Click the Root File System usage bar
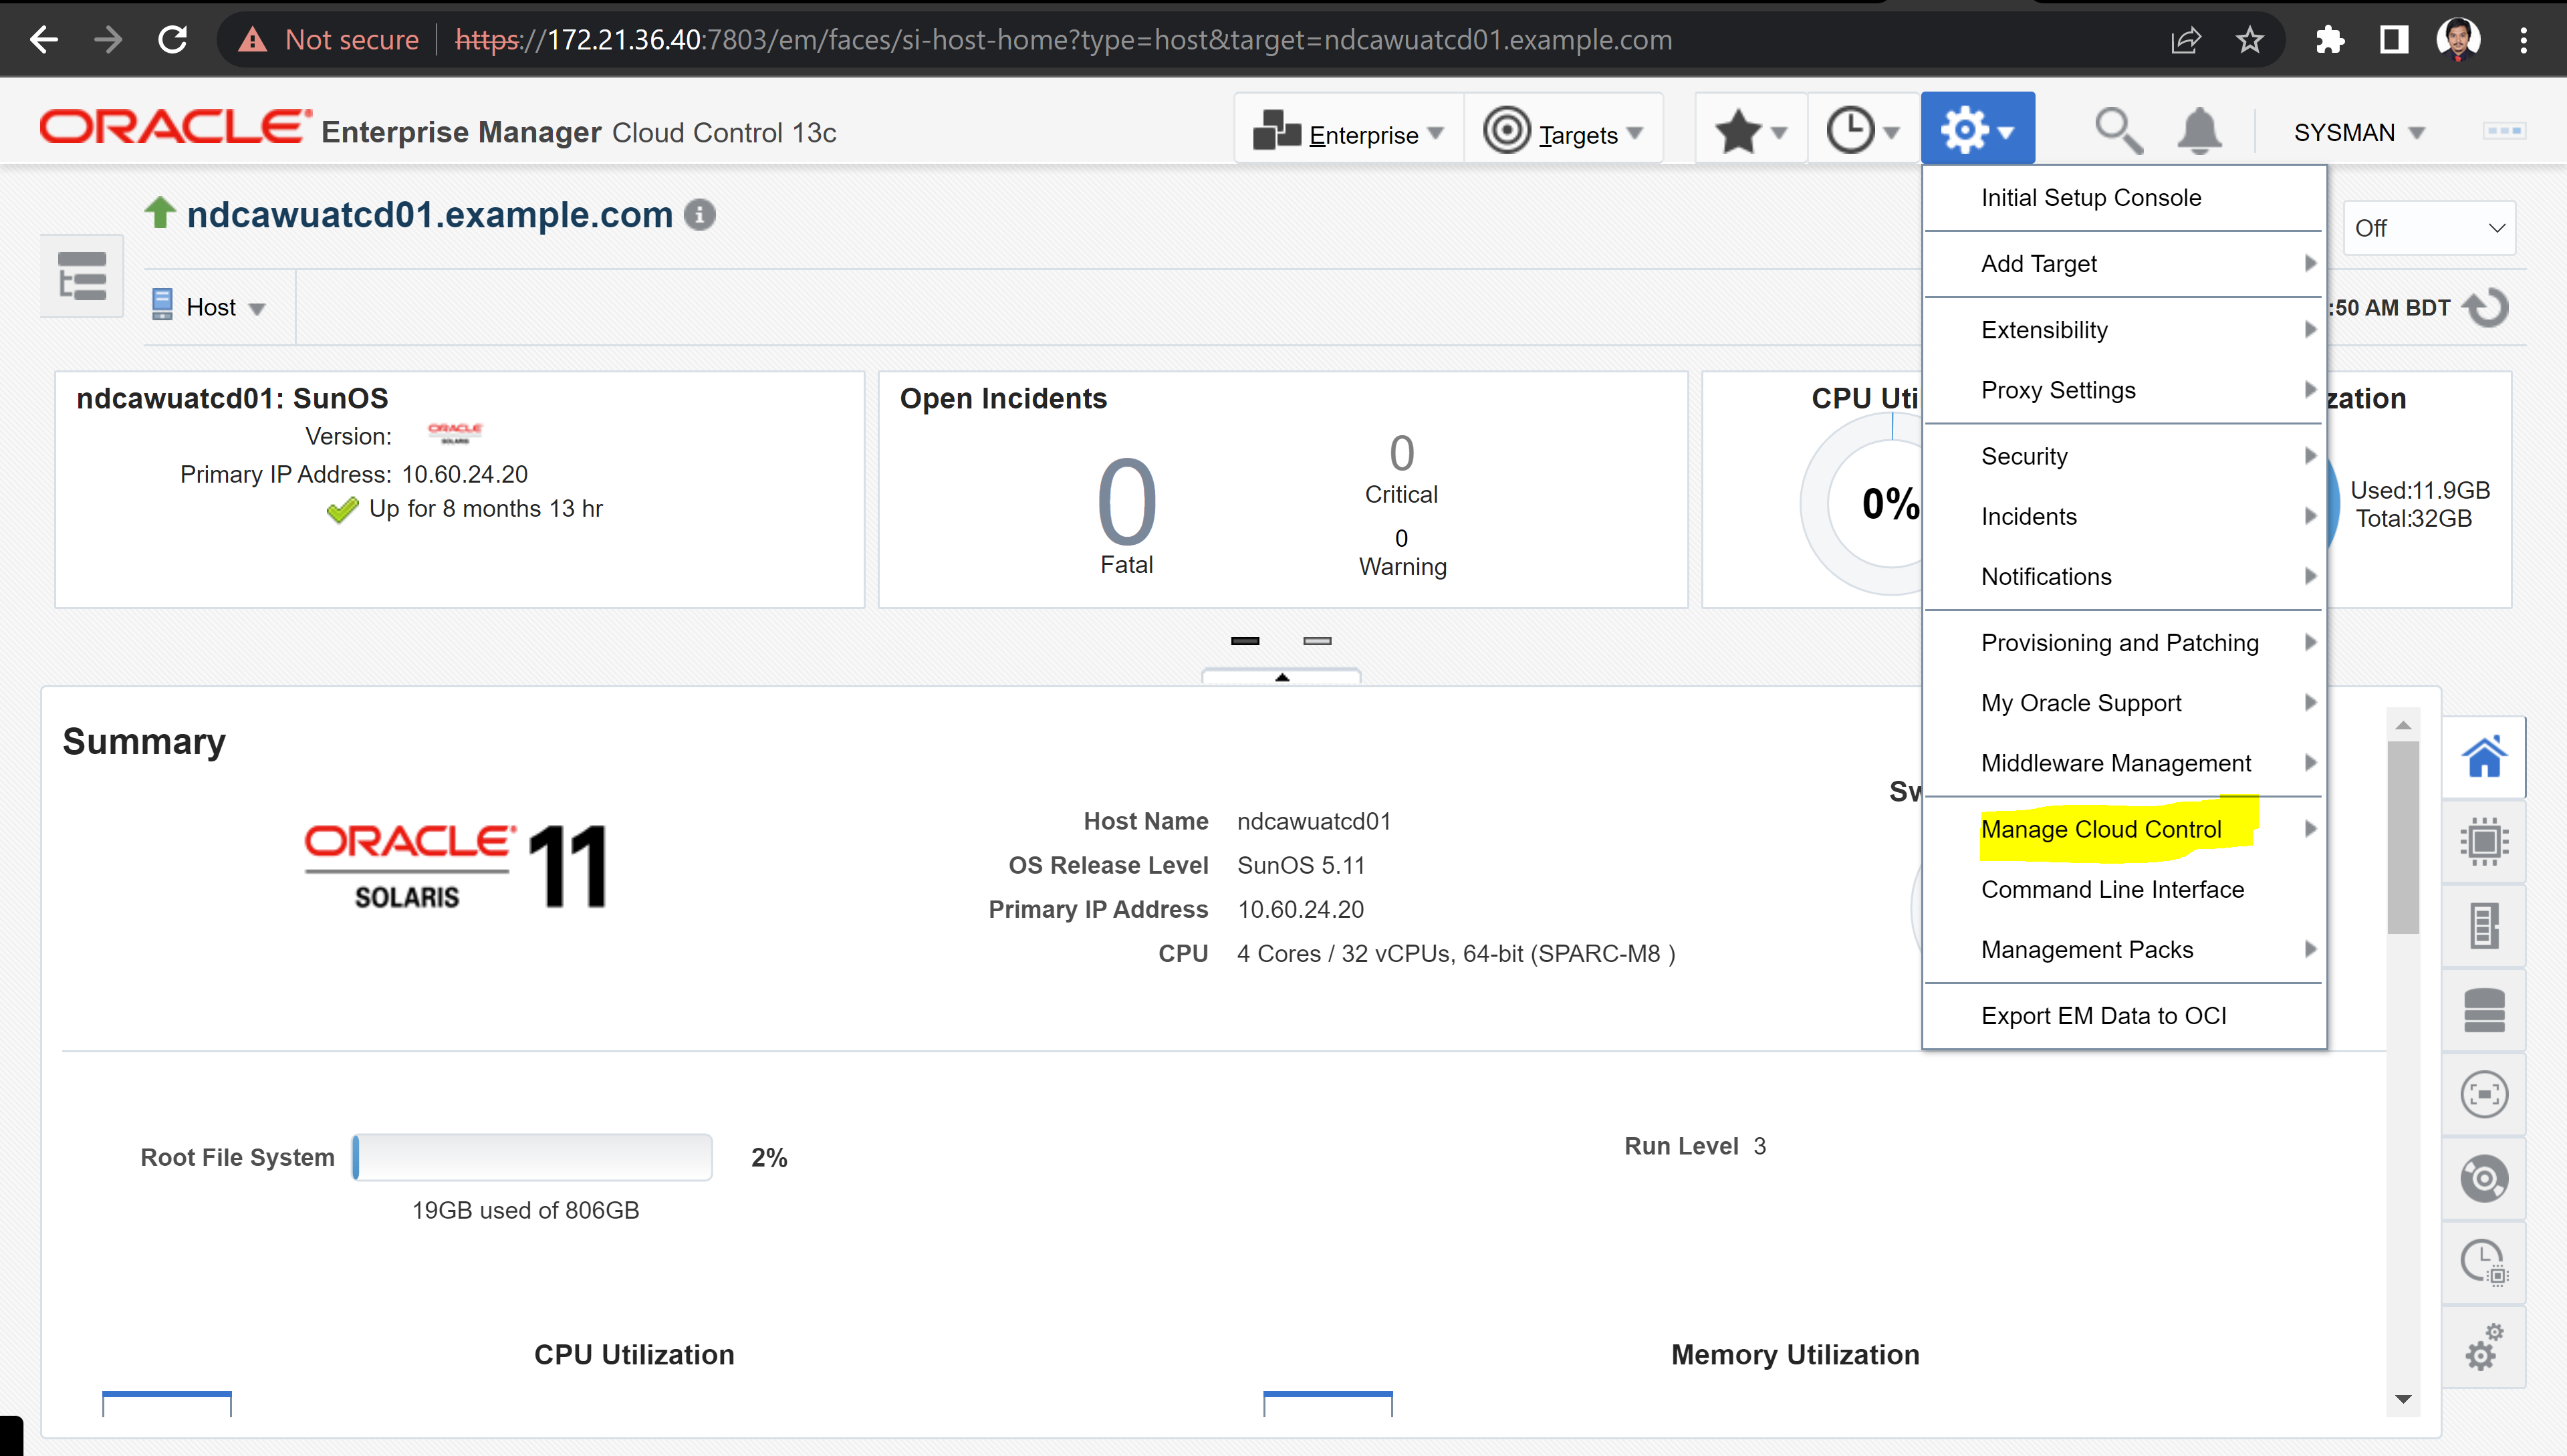 point(532,1157)
